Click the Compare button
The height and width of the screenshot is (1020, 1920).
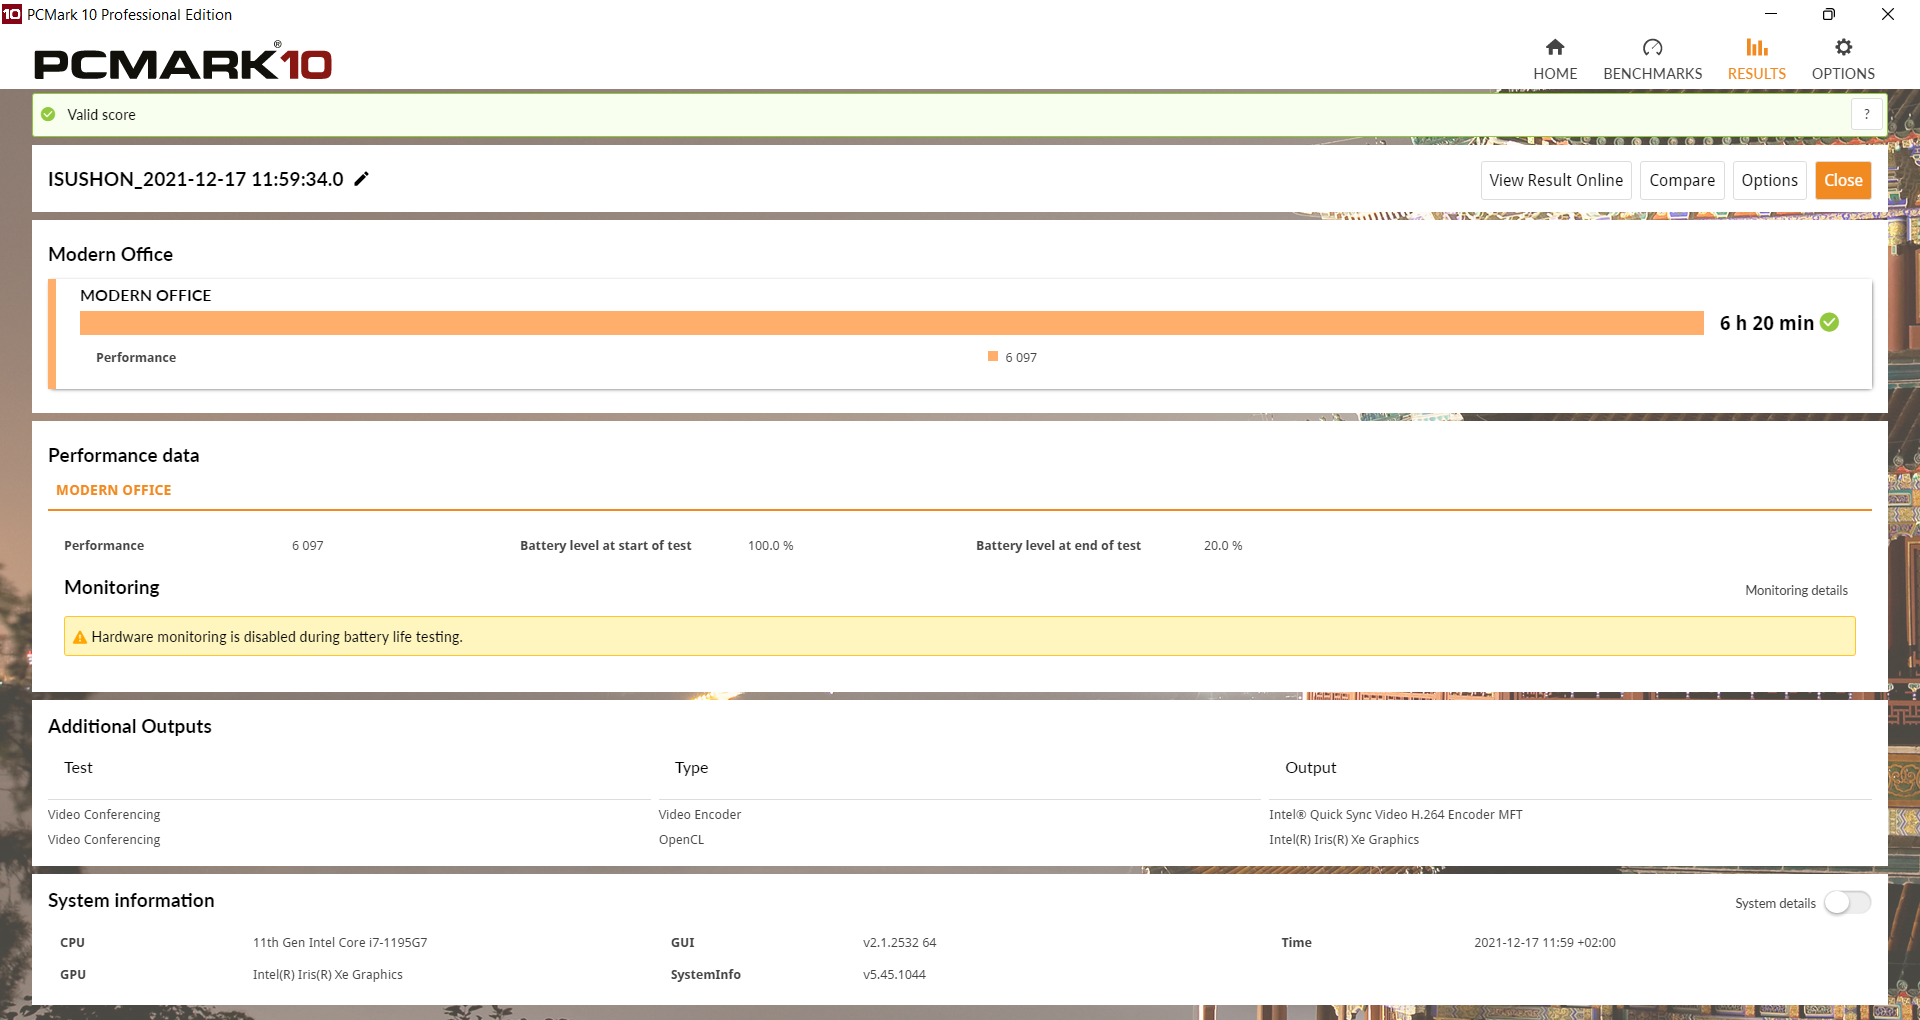tap(1682, 180)
